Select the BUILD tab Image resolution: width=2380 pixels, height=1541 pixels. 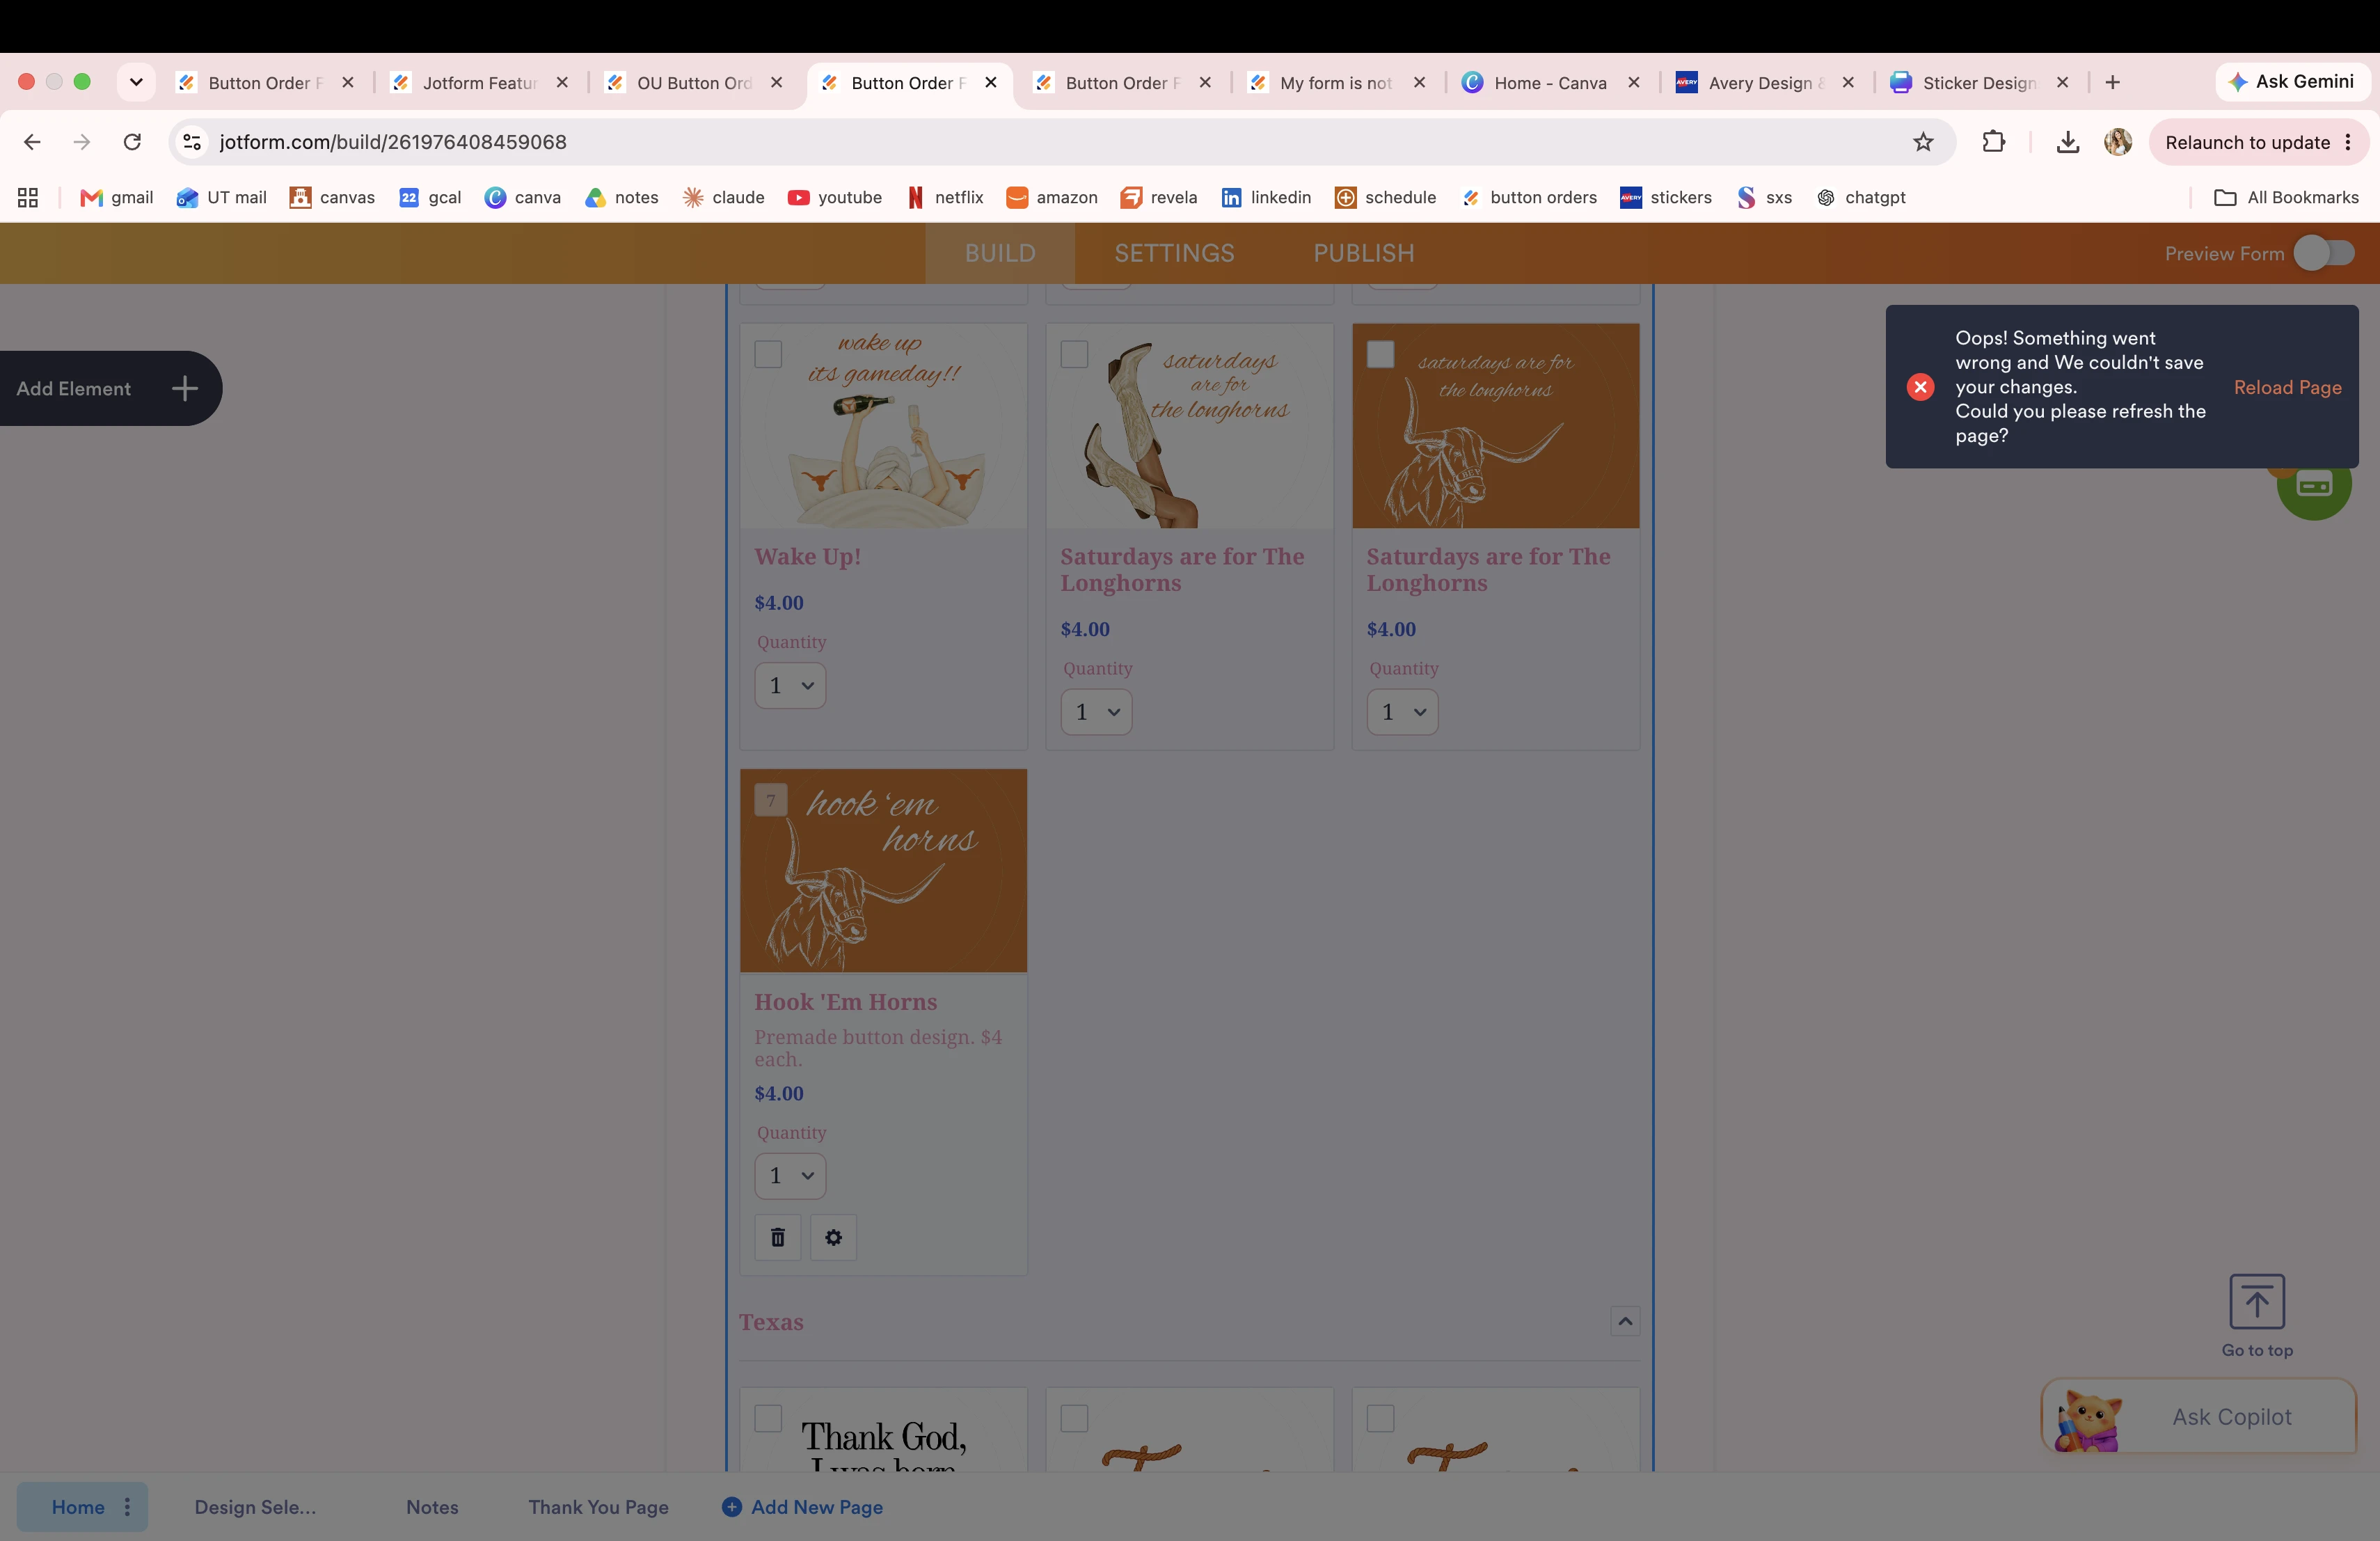(1000, 254)
